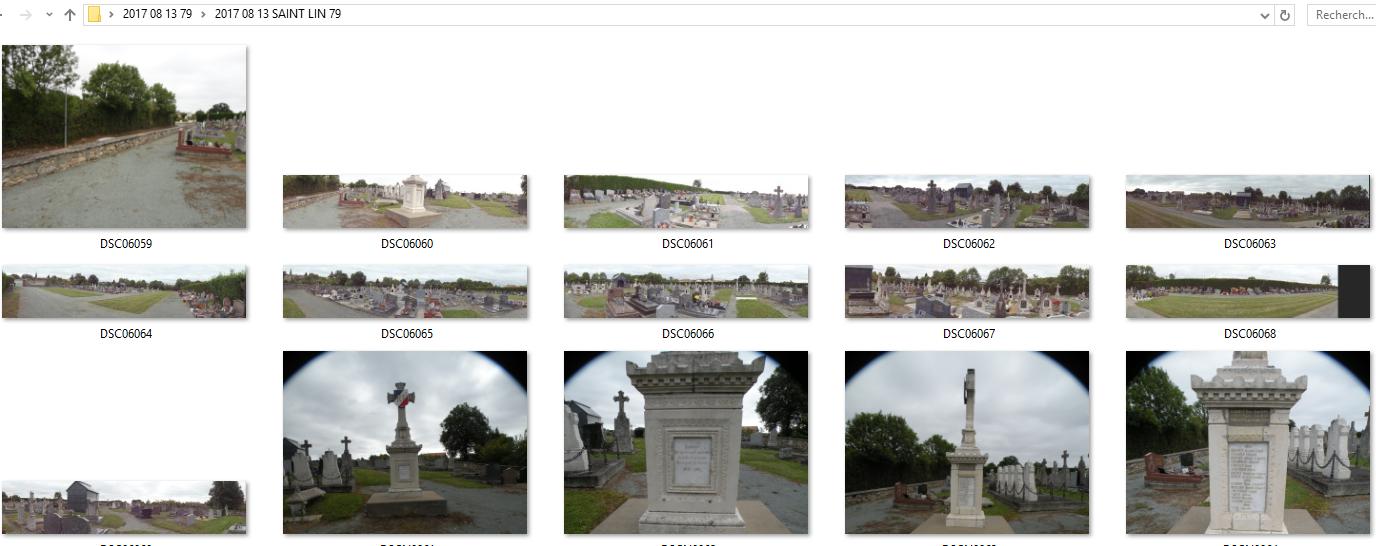Navigate to "2017 08 13 79" breadcrumb
Screen dimensions: 1376x546
tap(157, 14)
